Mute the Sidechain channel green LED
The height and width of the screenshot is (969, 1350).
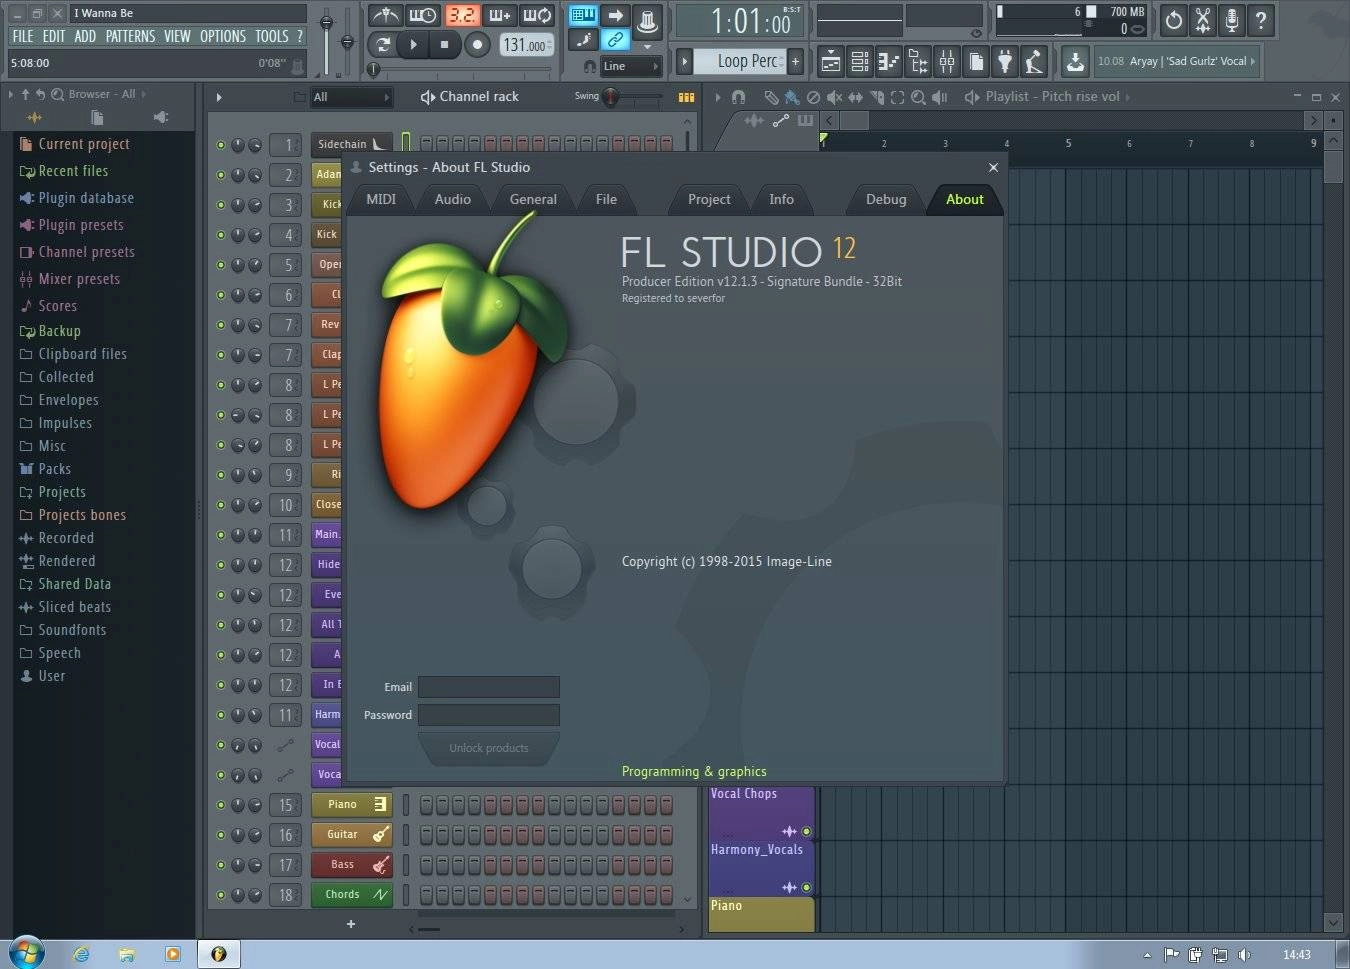[x=221, y=145]
